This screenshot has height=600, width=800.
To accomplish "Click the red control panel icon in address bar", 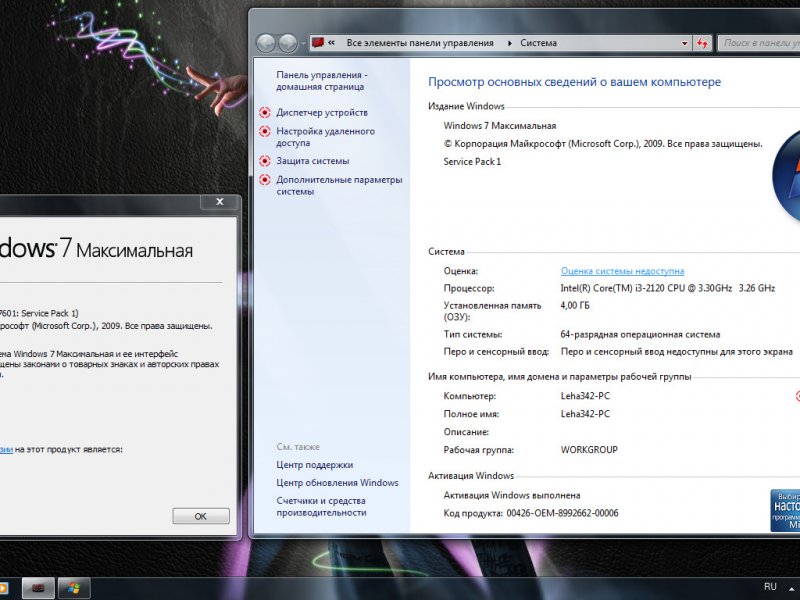I will point(318,43).
